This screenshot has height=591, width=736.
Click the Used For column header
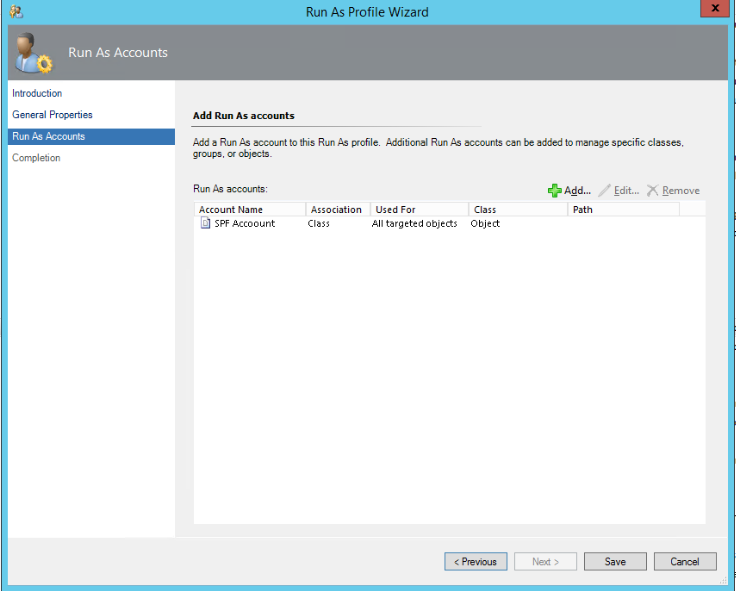[x=419, y=209]
